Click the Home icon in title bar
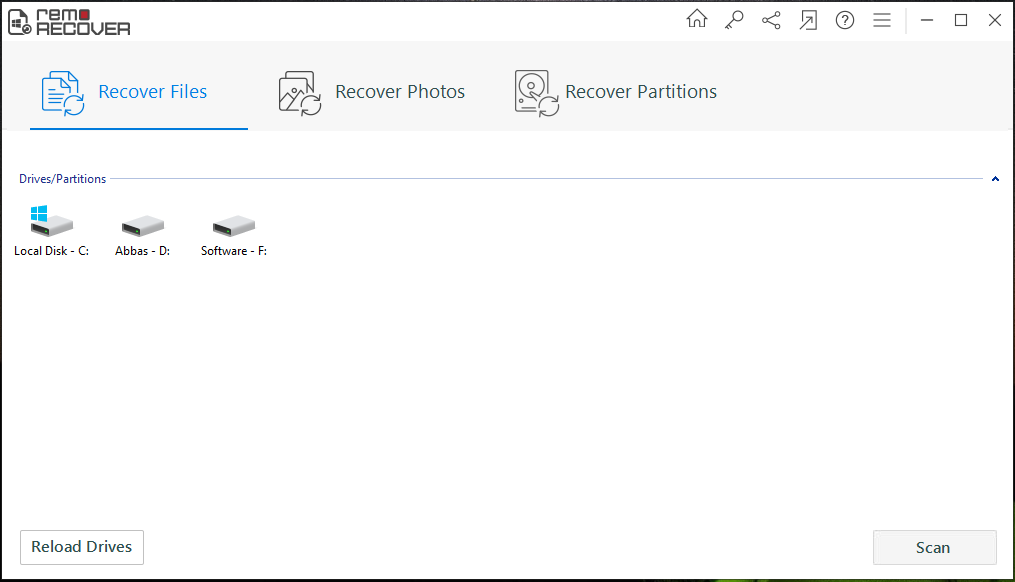 [x=697, y=19]
